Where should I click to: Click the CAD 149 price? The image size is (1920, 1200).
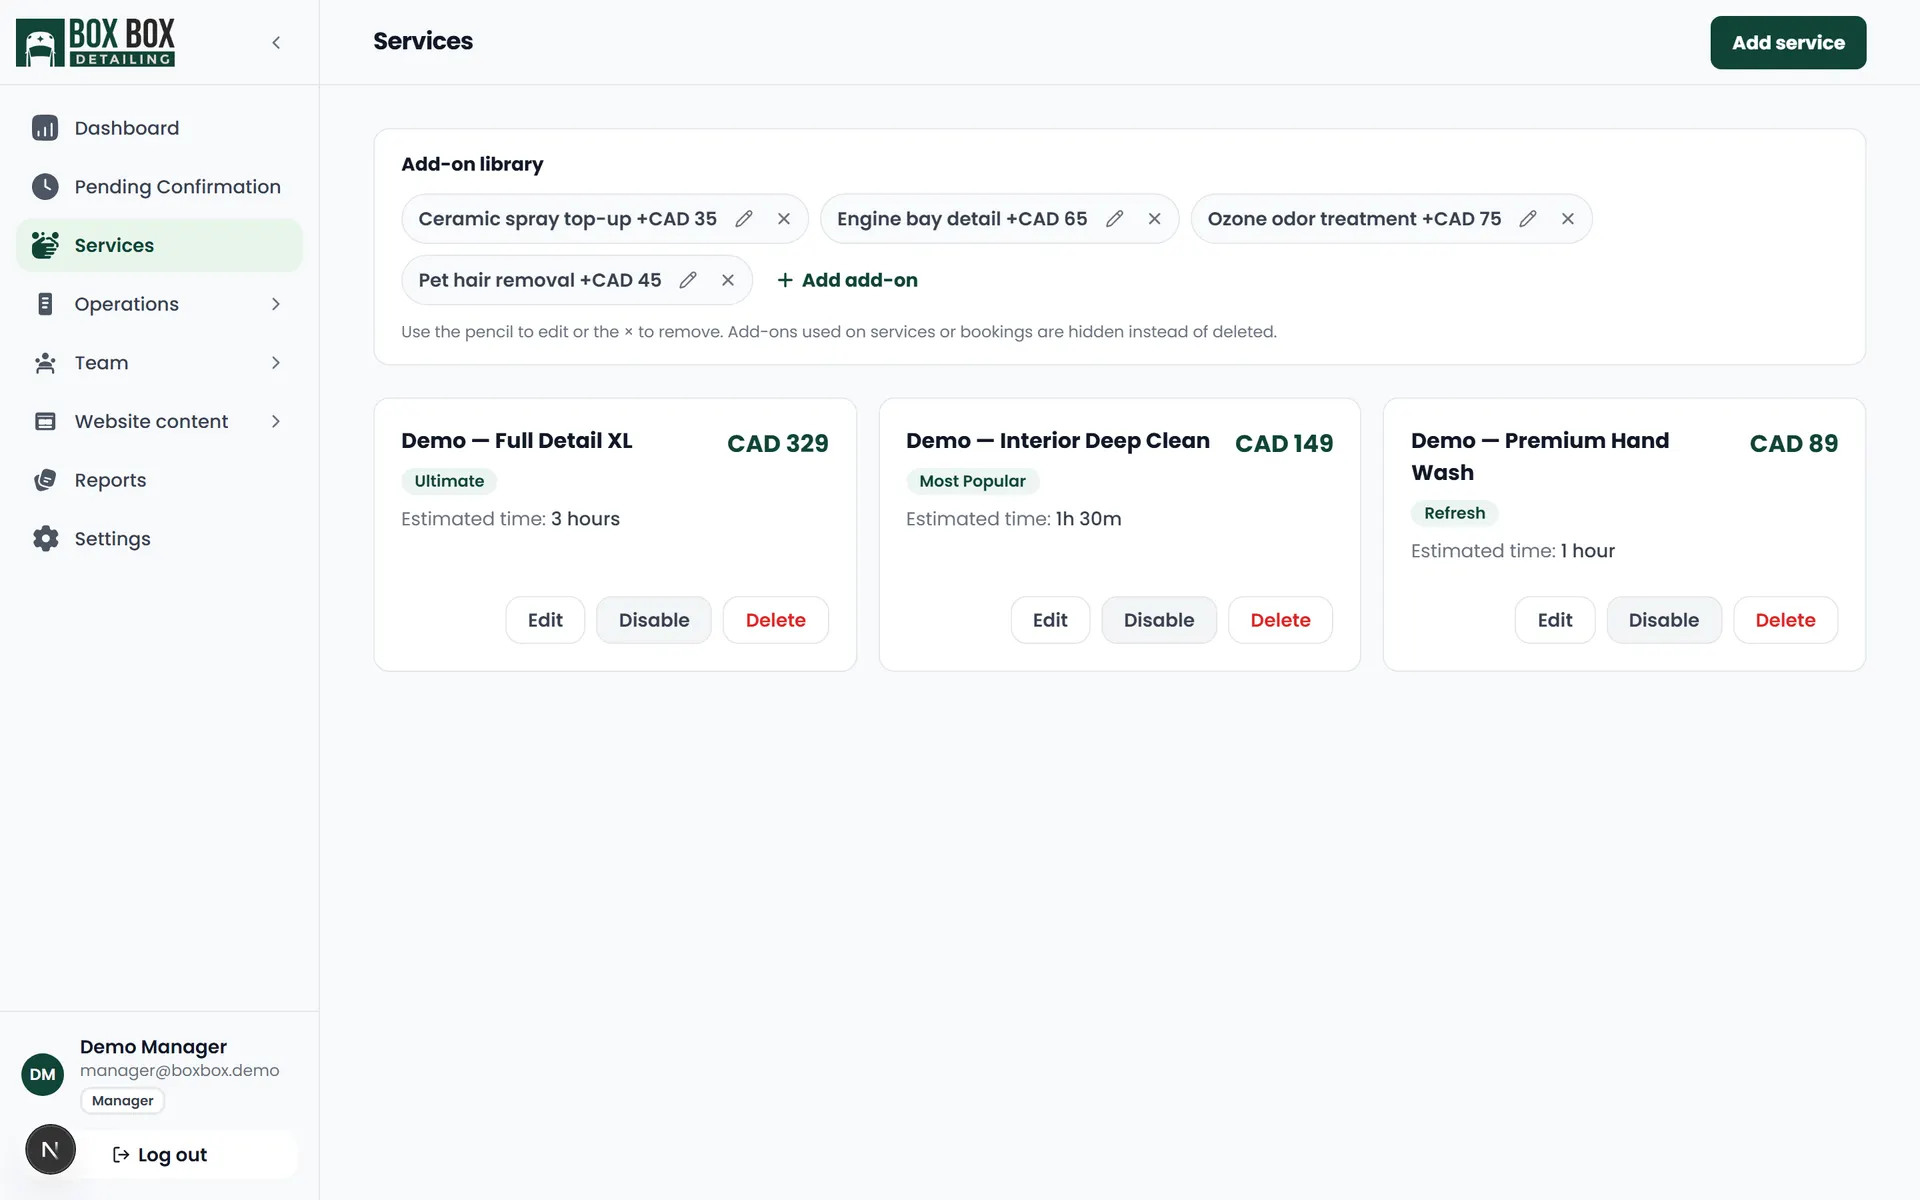click(1284, 443)
